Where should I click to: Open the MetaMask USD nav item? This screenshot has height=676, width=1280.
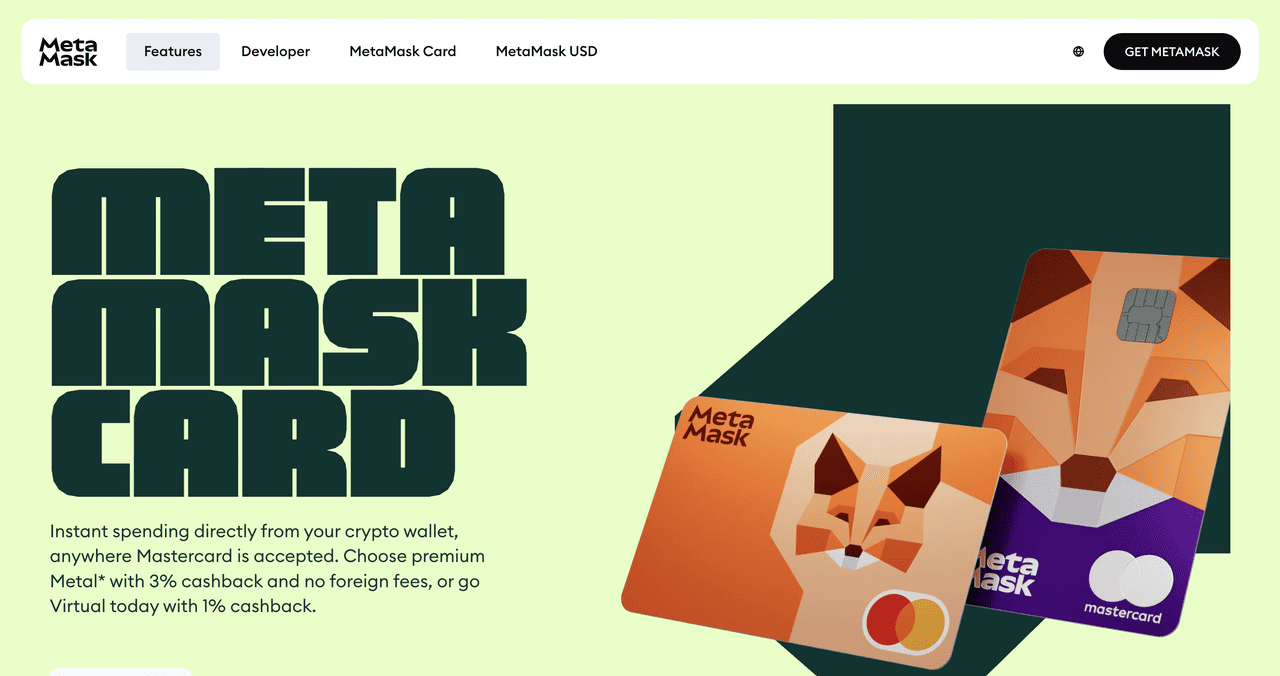click(547, 51)
